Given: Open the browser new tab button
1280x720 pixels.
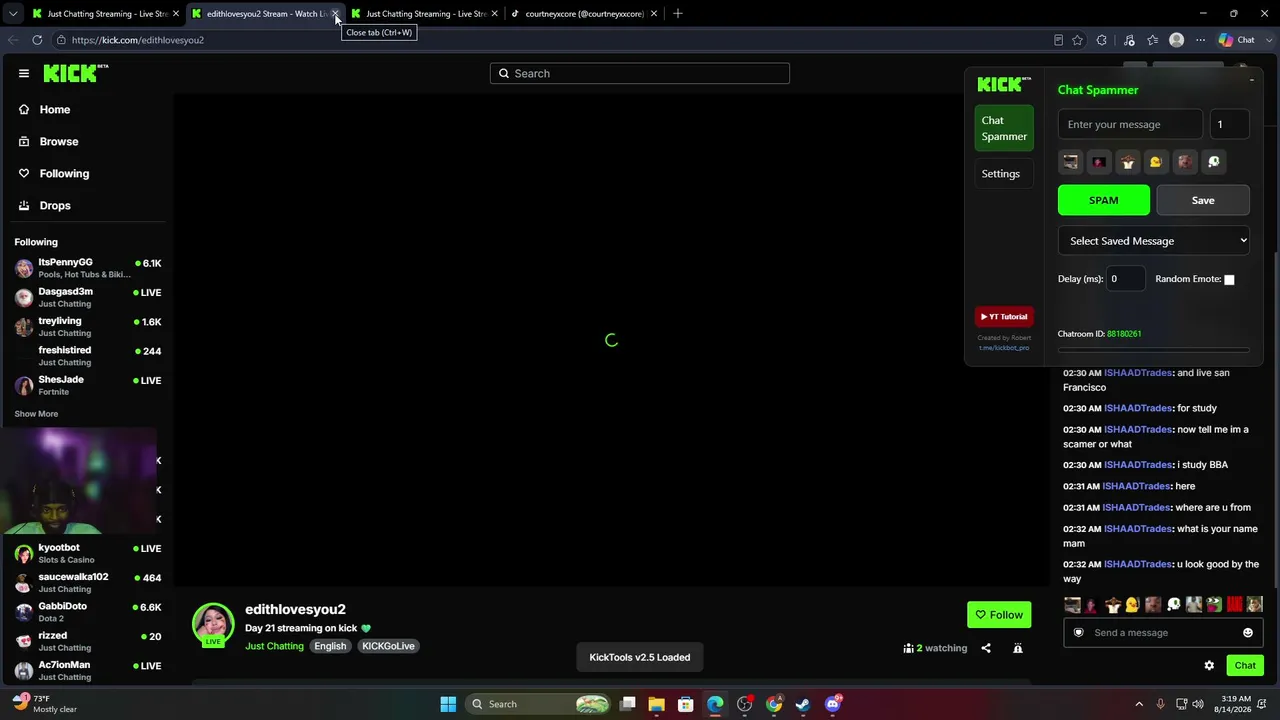Looking at the screenshot, I should point(678,14).
